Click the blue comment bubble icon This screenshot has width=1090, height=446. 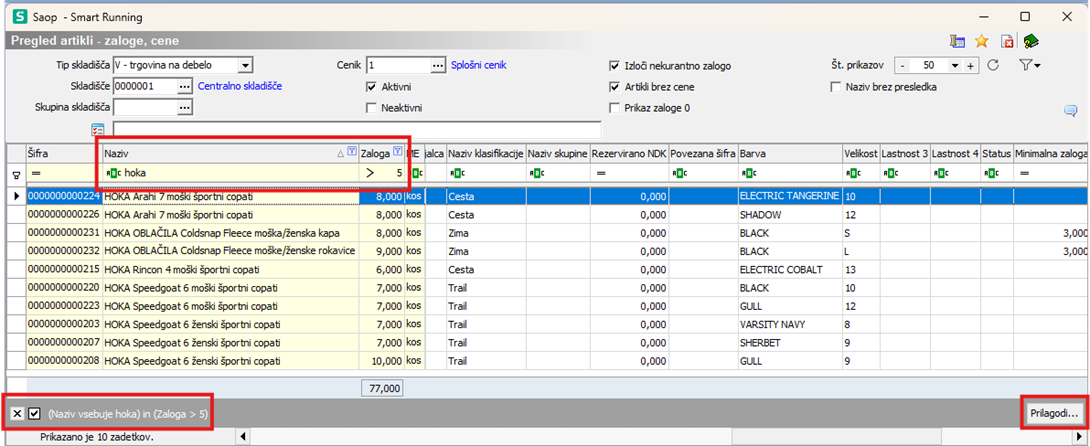(x=1070, y=110)
